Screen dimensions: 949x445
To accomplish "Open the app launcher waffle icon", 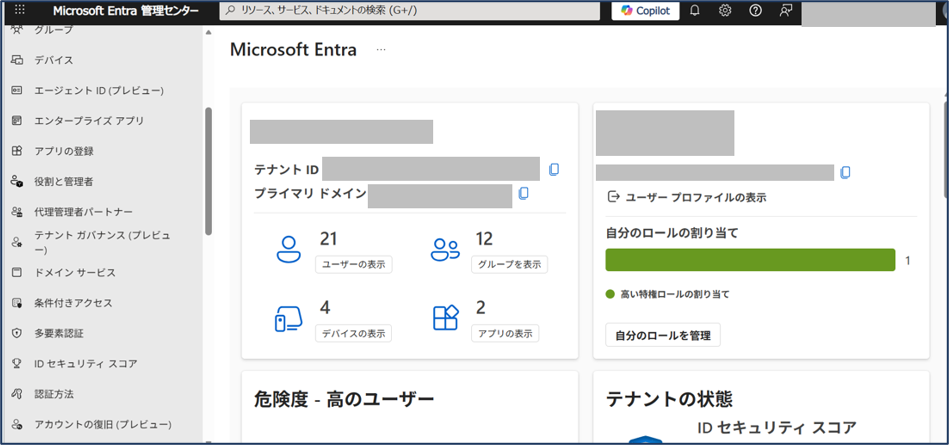I will [20, 10].
